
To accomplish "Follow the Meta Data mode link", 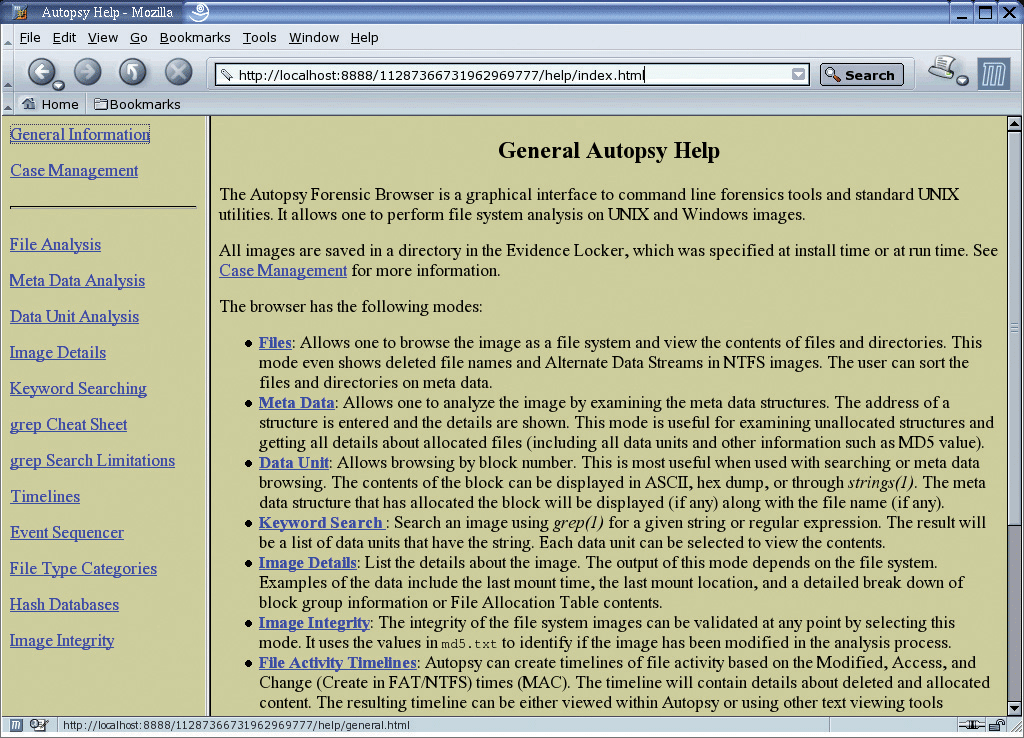I will [x=296, y=402].
